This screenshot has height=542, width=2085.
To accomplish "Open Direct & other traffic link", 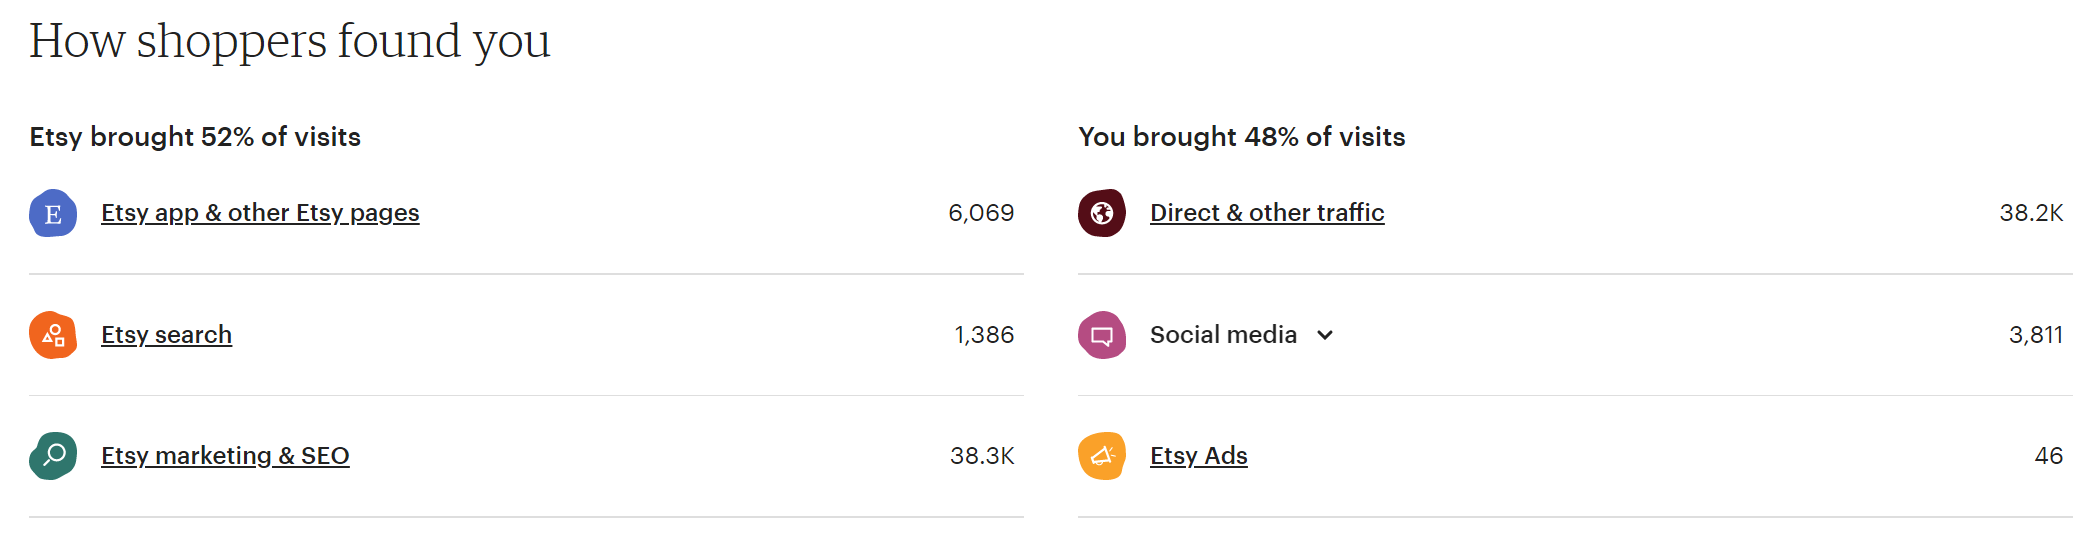I will point(1267,213).
